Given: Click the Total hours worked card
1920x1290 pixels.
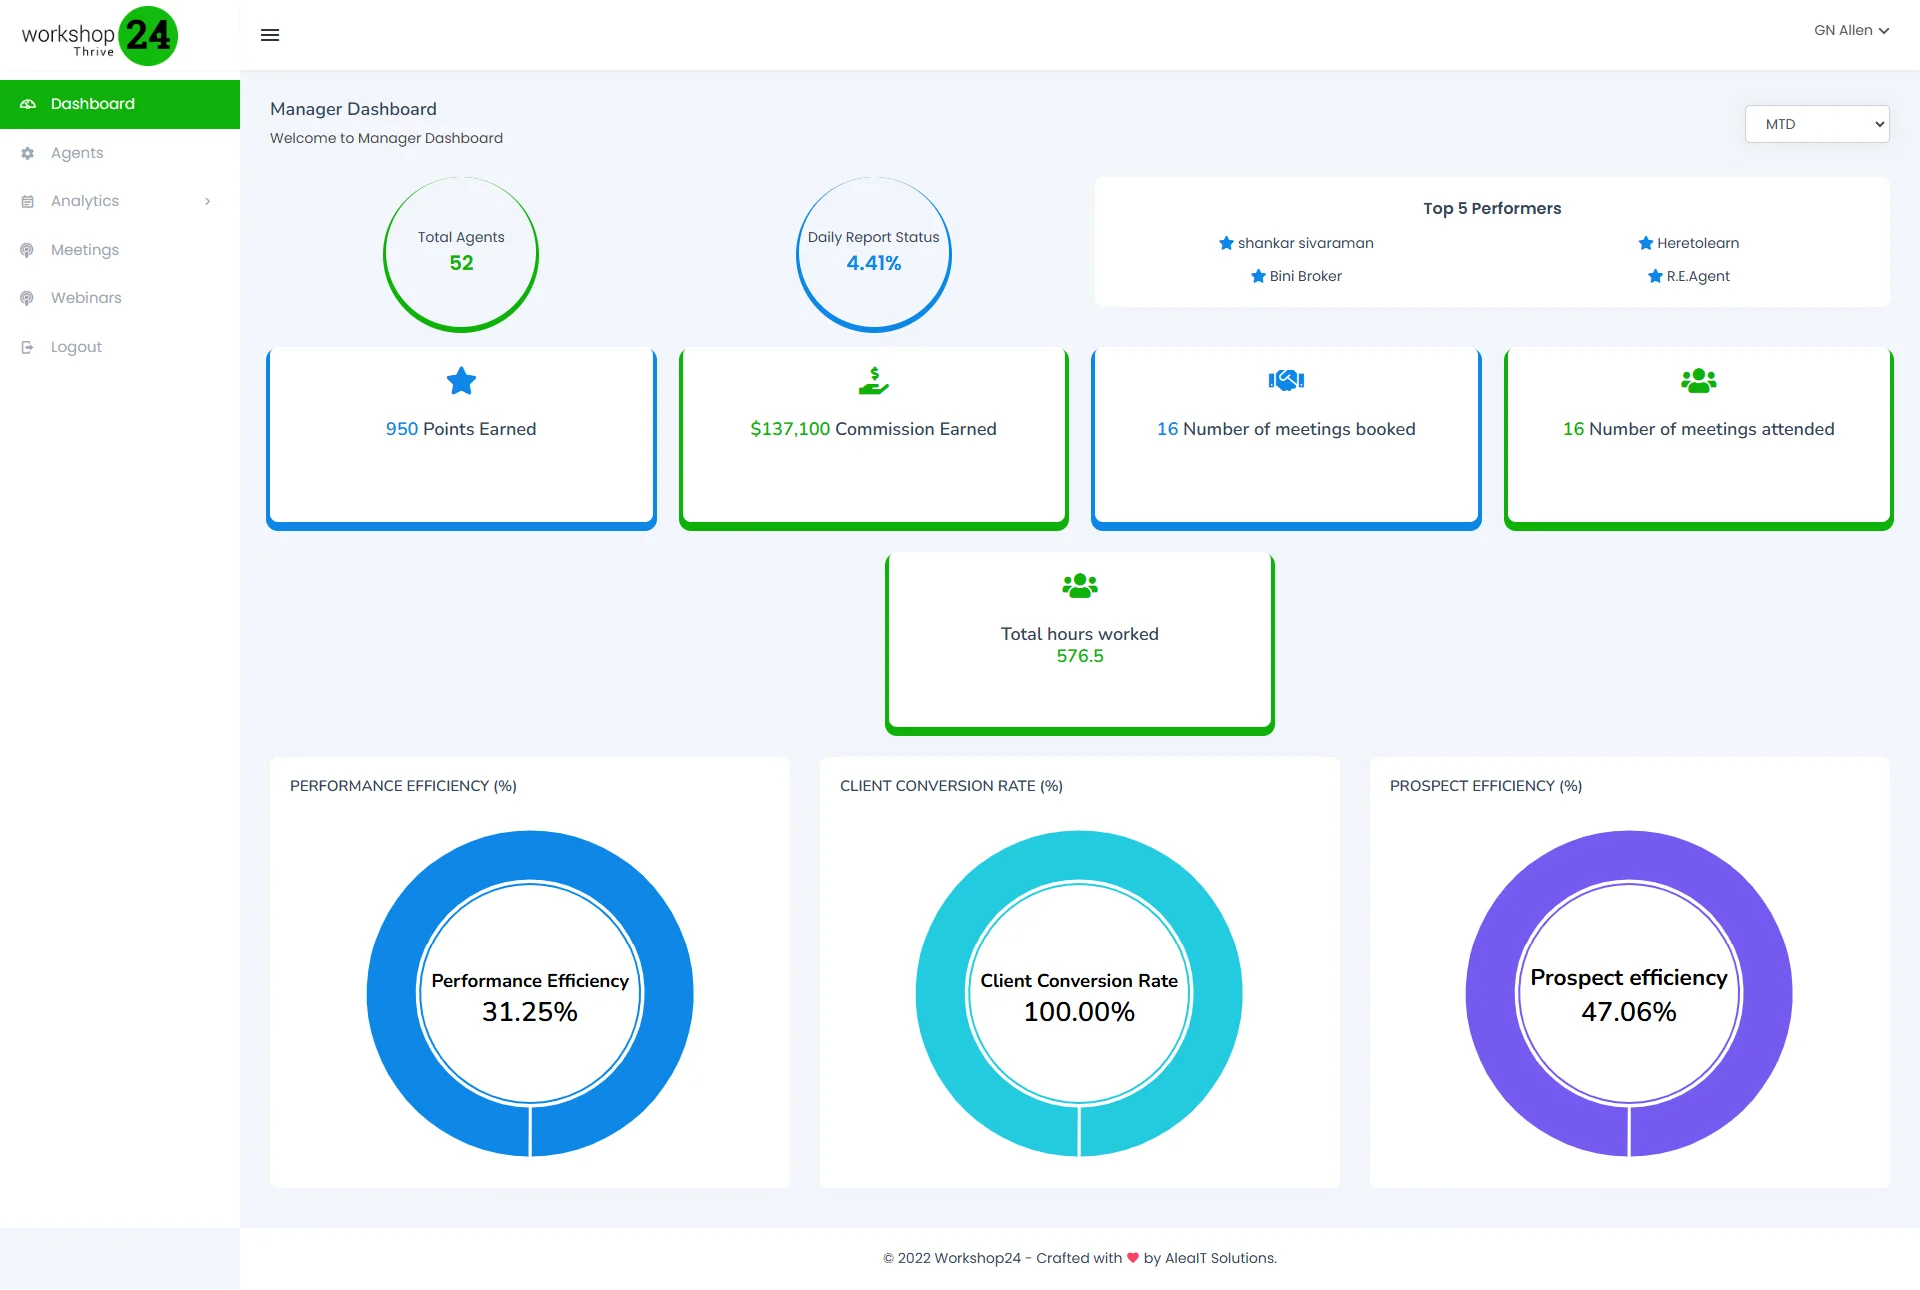Looking at the screenshot, I should click(1080, 644).
